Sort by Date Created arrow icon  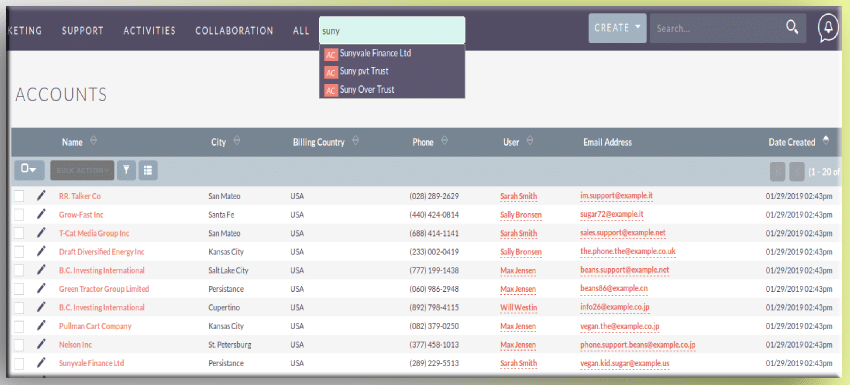click(x=826, y=140)
